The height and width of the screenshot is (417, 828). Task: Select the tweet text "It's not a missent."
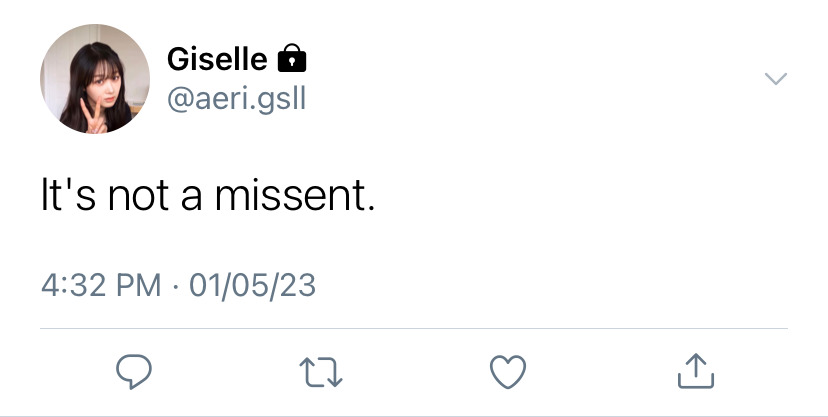coord(208,195)
